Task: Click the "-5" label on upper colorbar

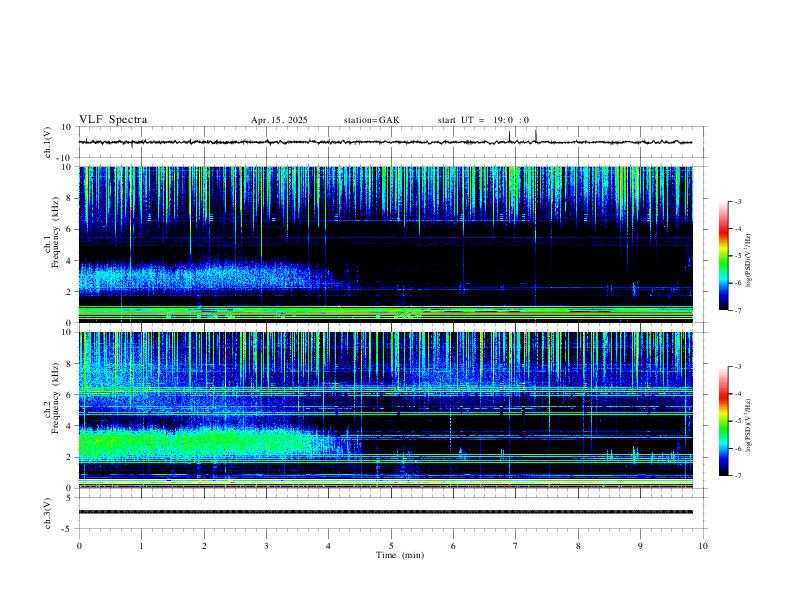Action: pos(737,256)
